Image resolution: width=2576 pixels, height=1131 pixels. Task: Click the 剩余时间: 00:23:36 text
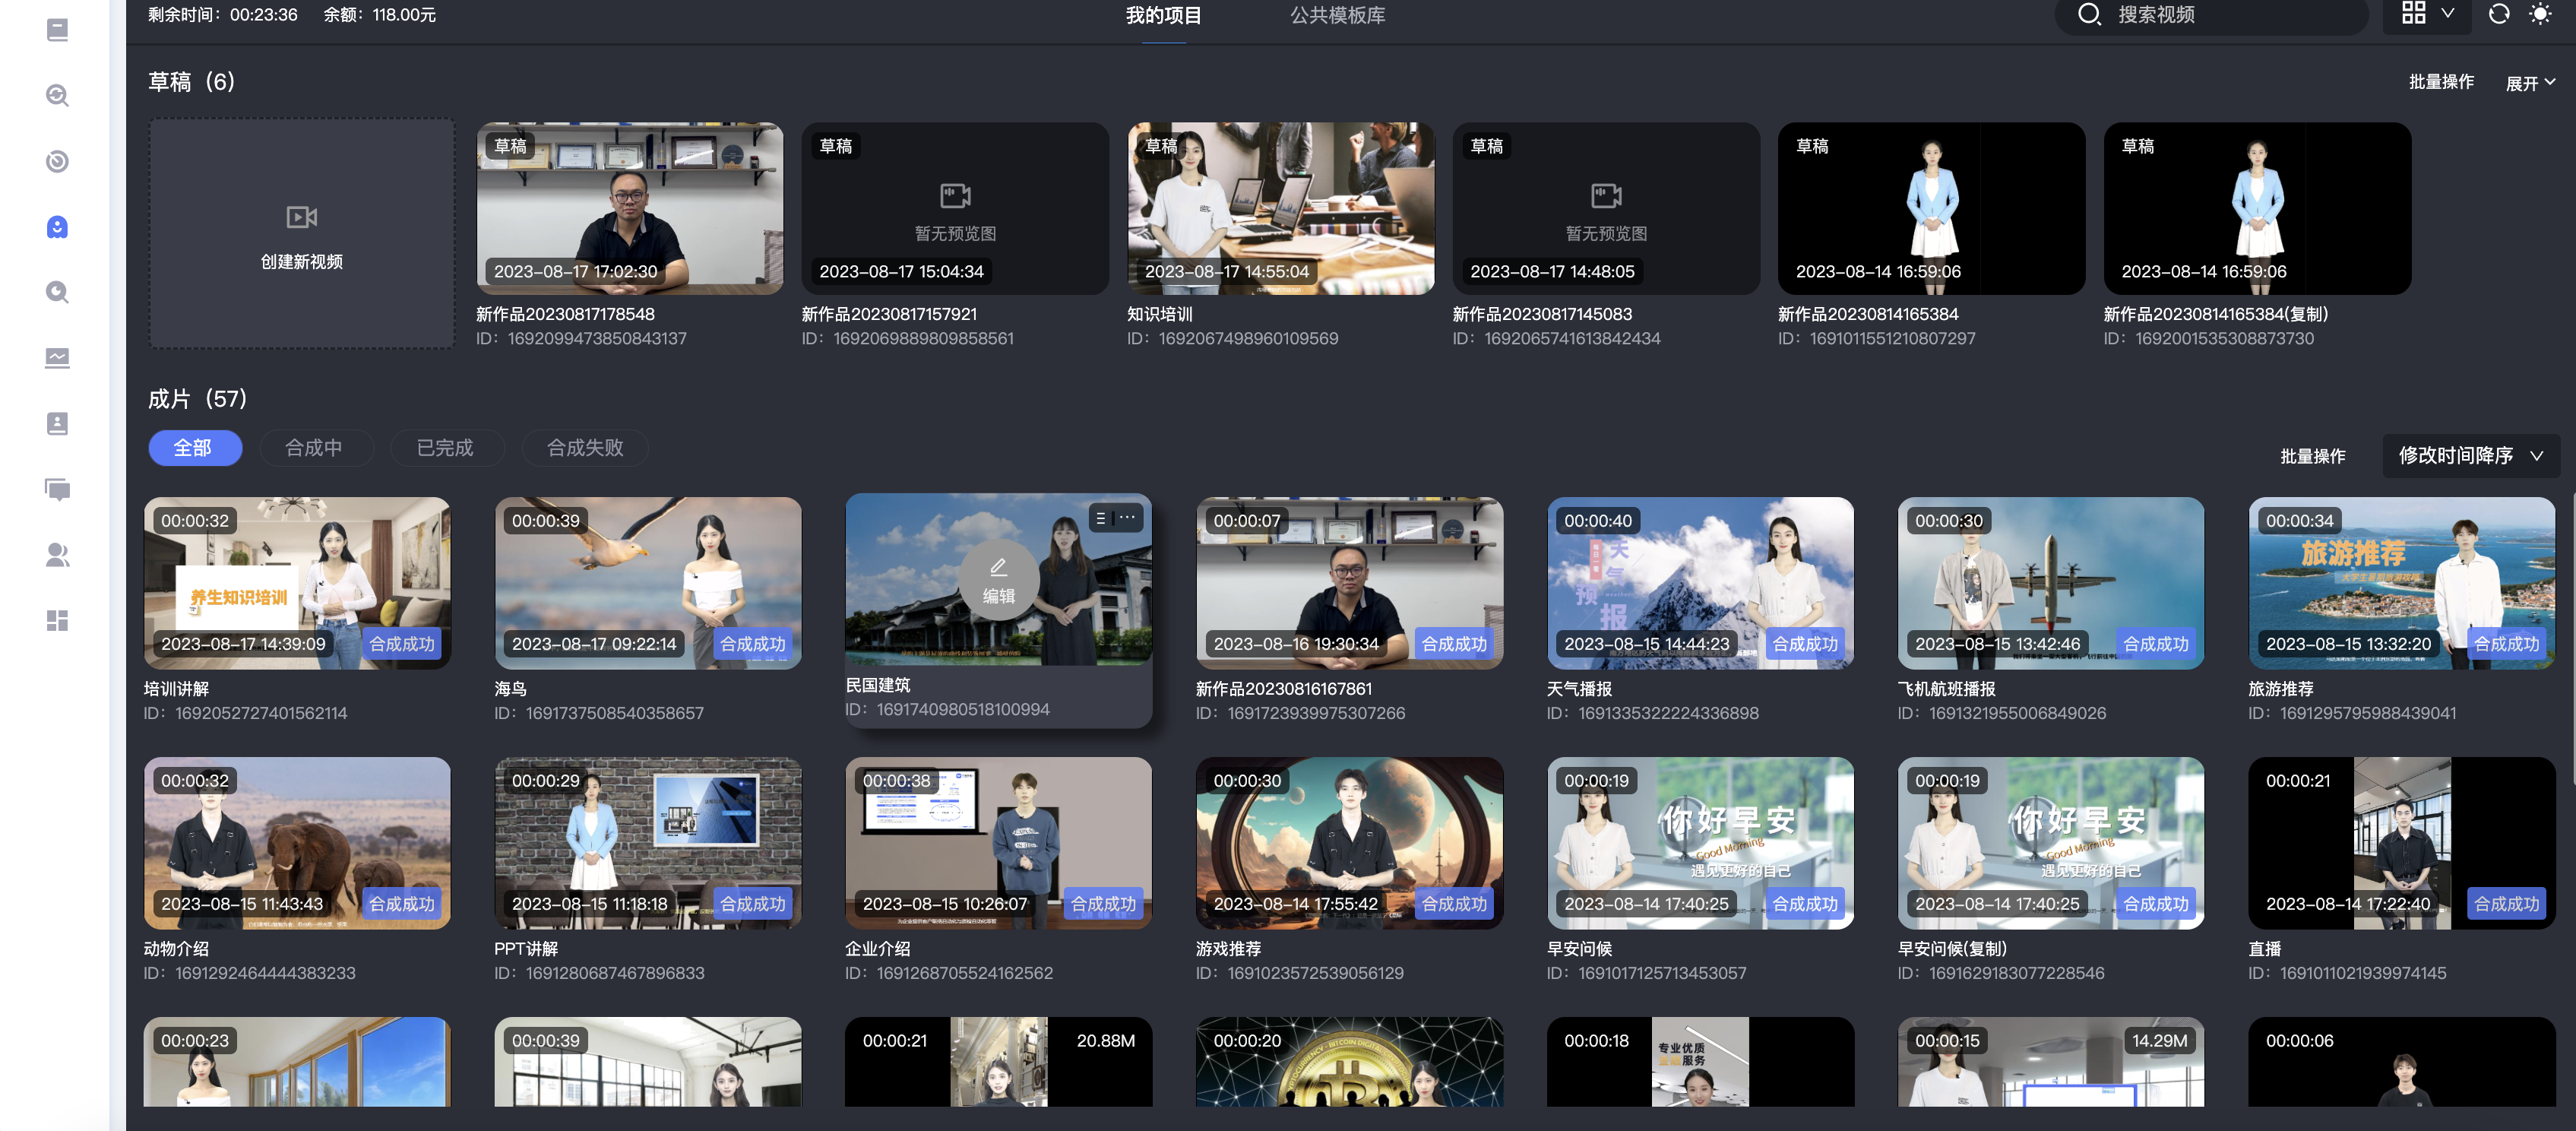pos(222,15)
